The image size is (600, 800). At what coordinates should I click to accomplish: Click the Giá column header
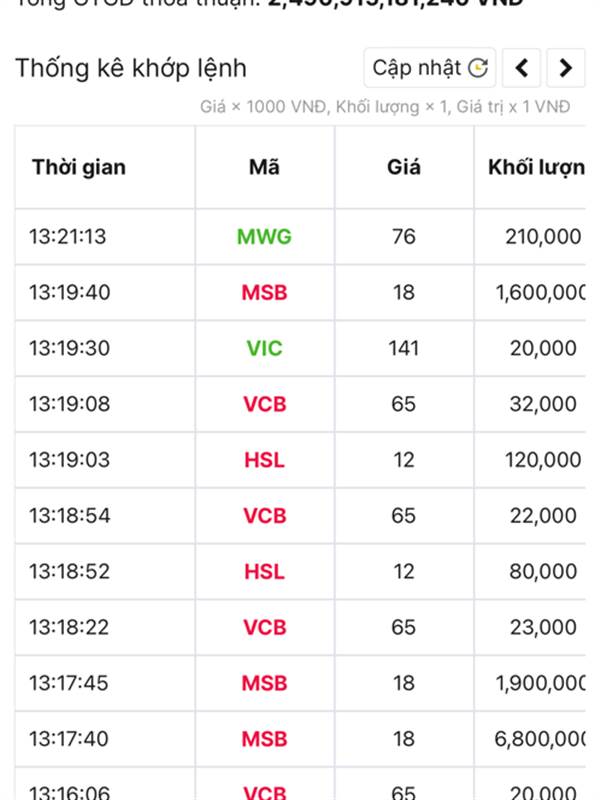tap(404, 167)
